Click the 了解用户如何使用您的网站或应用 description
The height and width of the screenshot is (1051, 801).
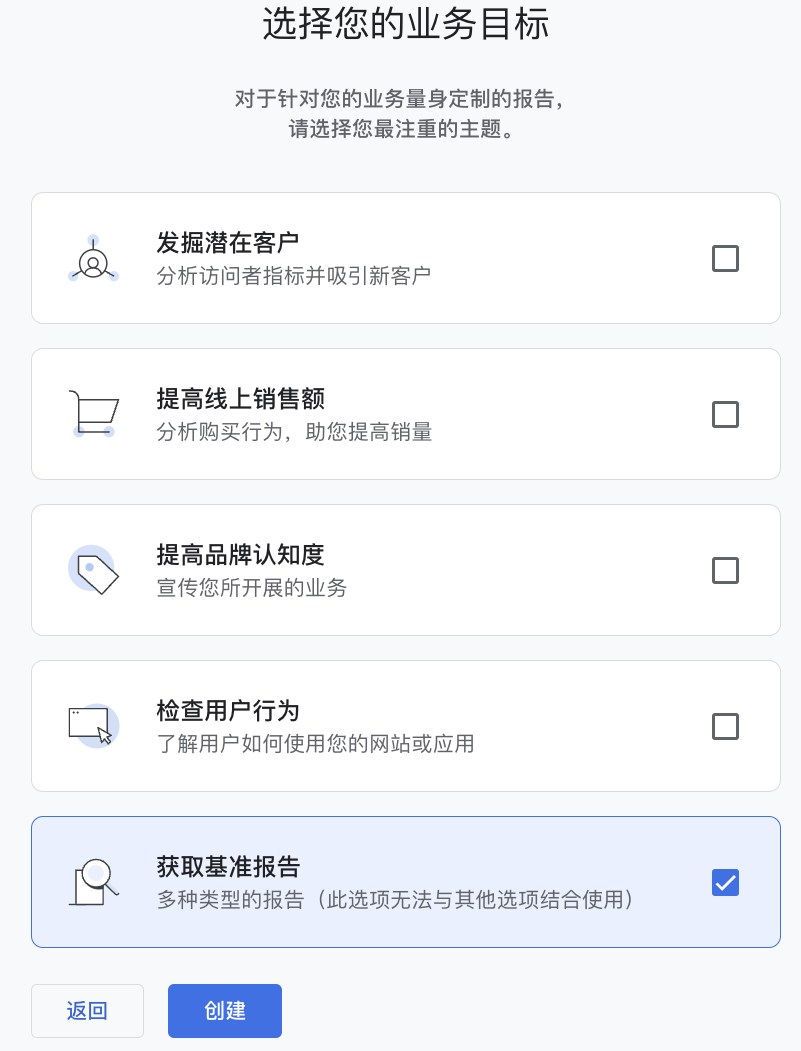pos(315,743)
